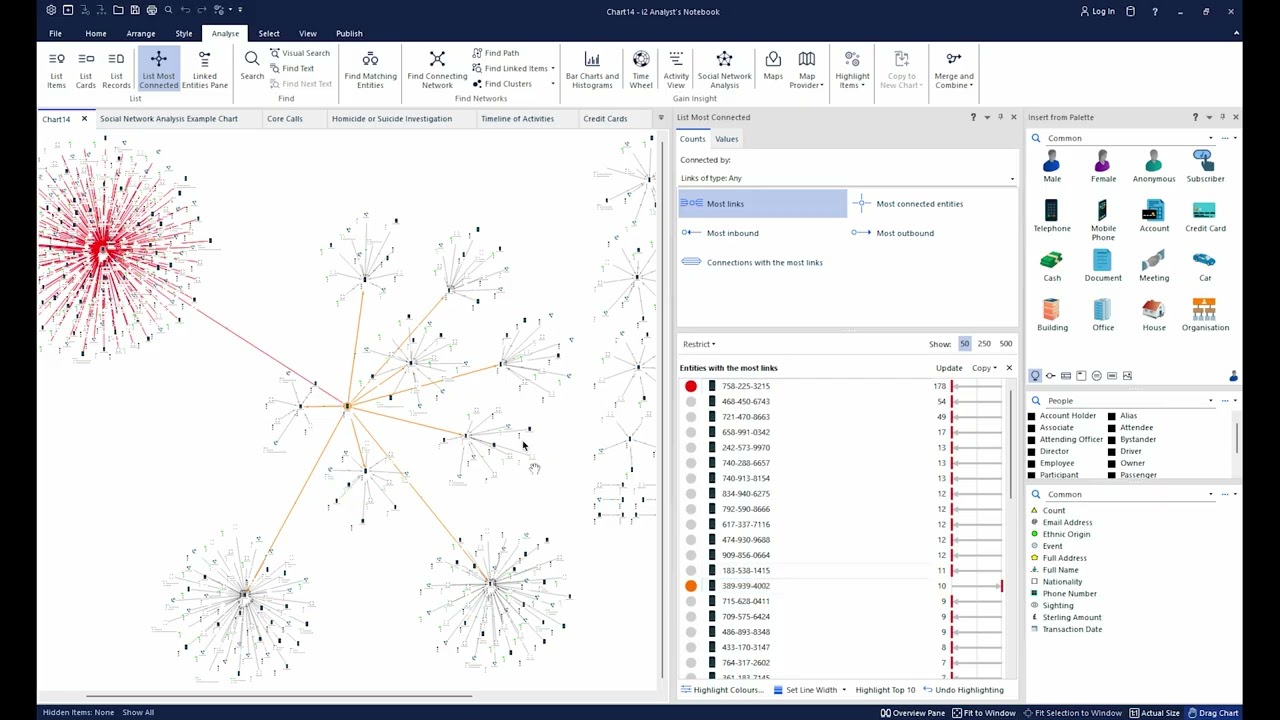Open the Publish ribbon tab

(x=349, y=33)
